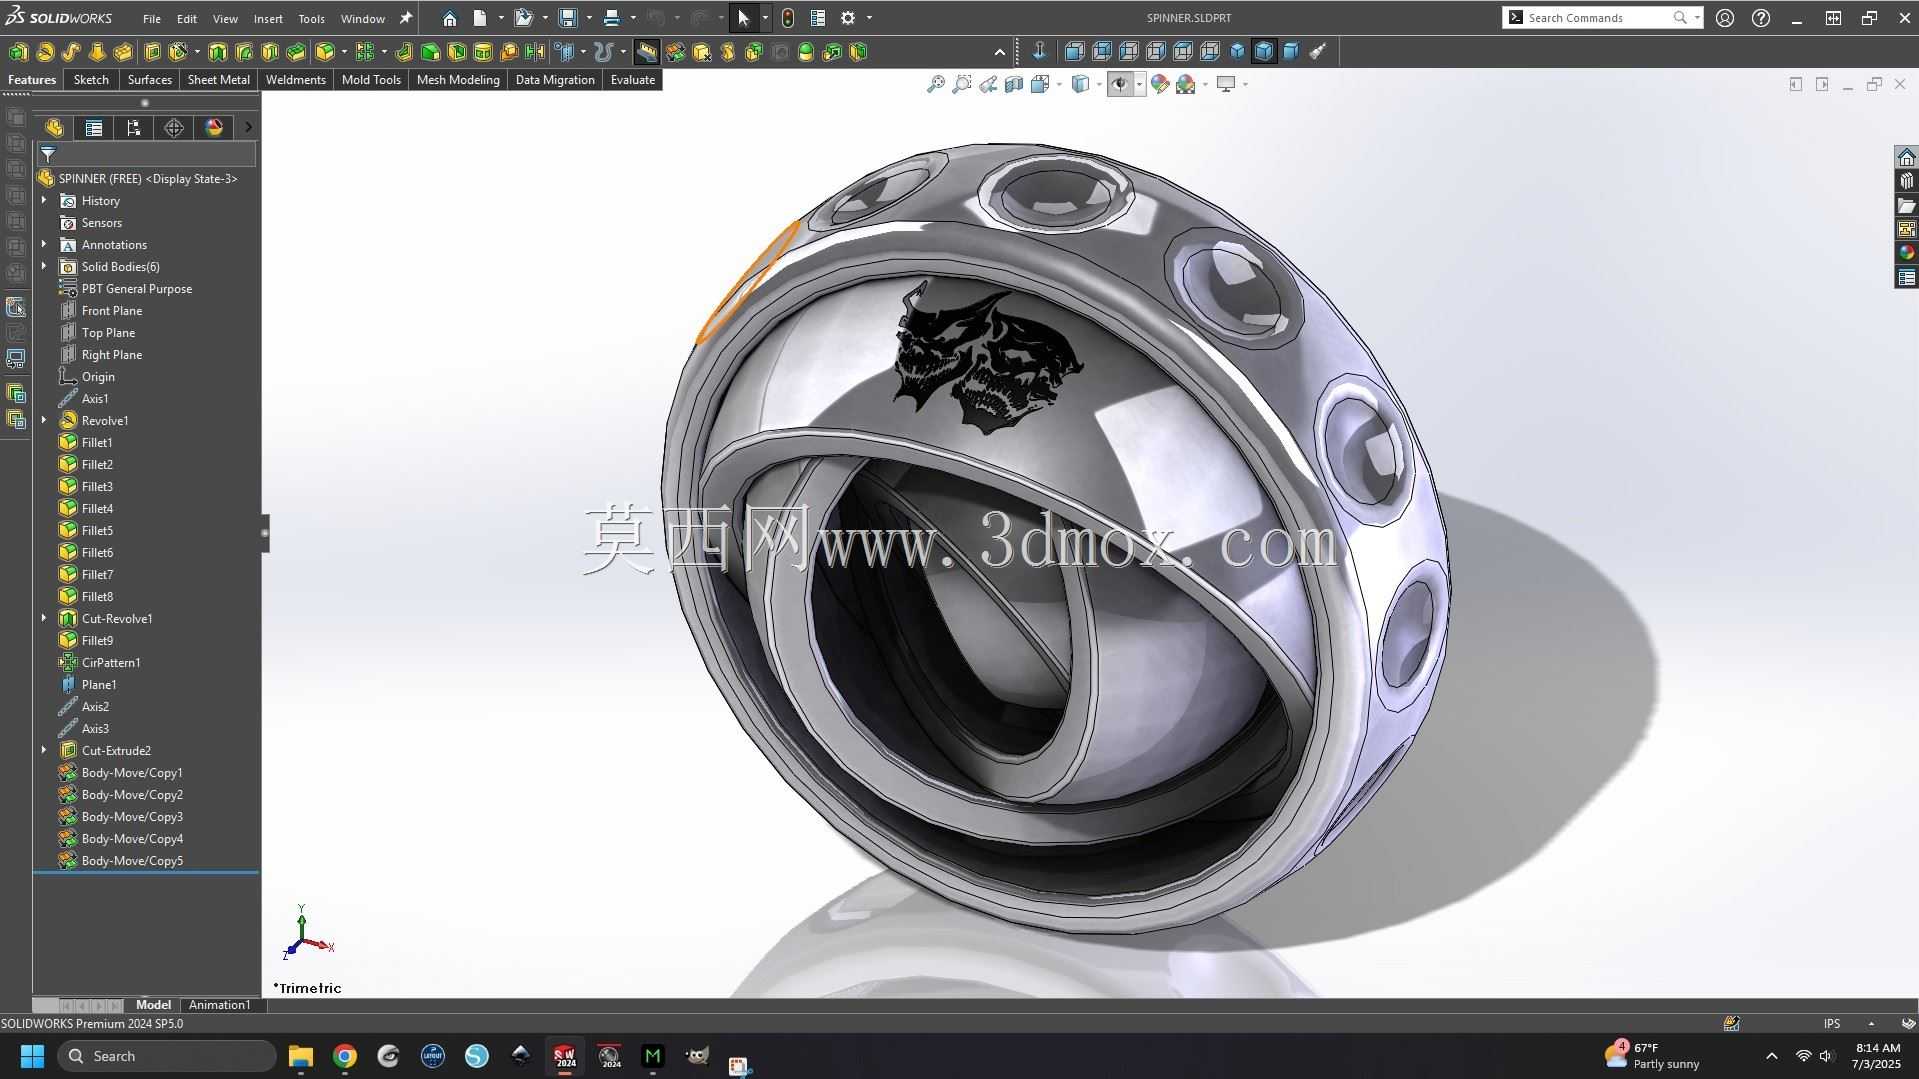The image size is (1919, 1079).
Task: Open the ConfigurationManager tab
Action: 134,128
